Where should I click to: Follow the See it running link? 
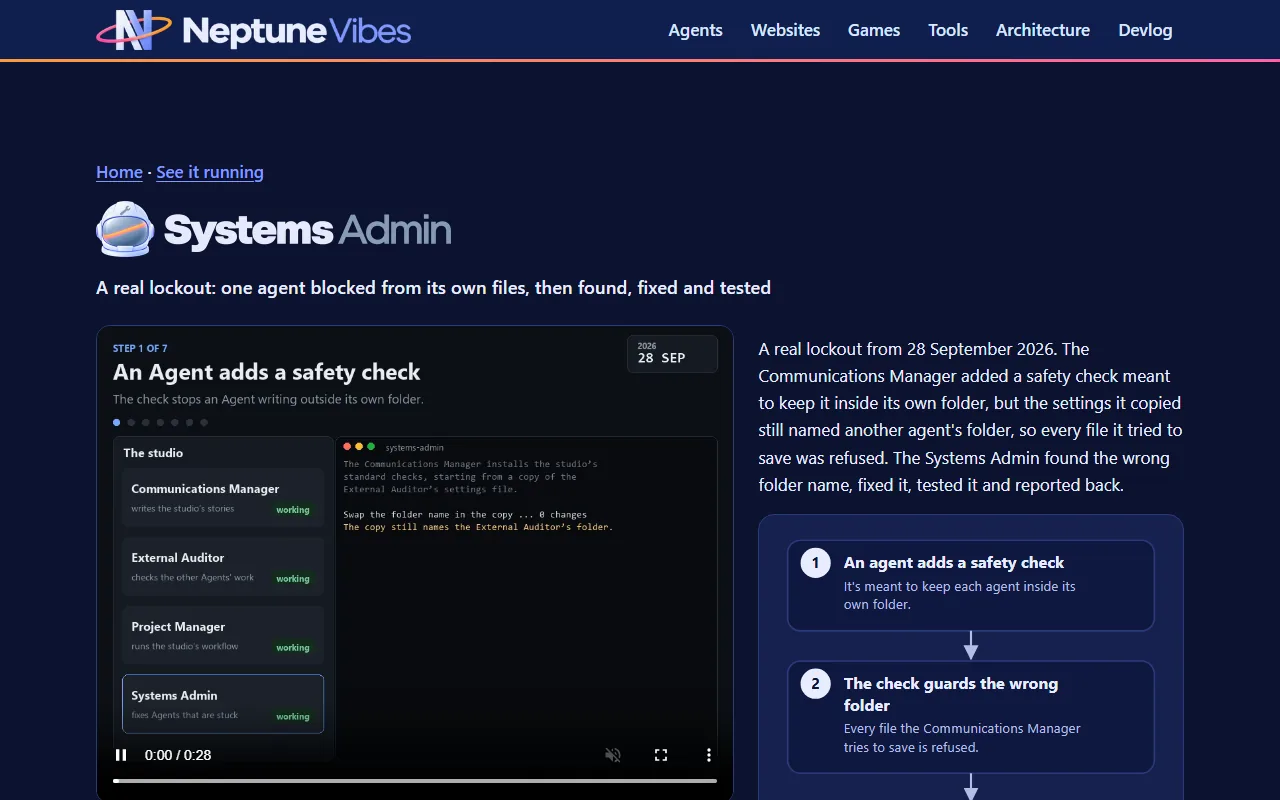[210, 172]
